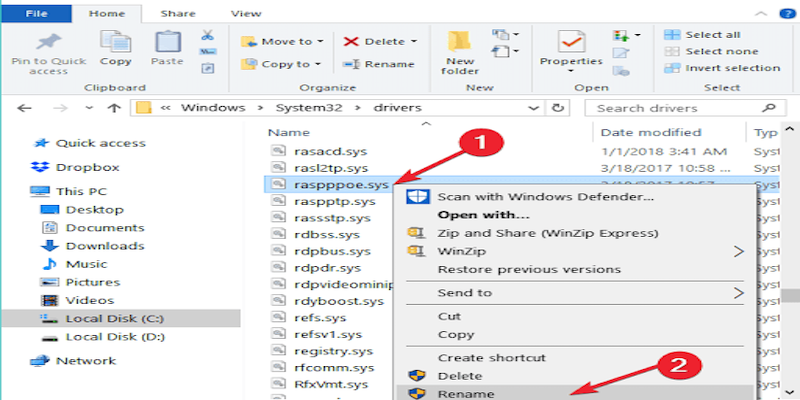Select Network in navigation pane
This screenshot has width=800, height=400.
point(86,361)
